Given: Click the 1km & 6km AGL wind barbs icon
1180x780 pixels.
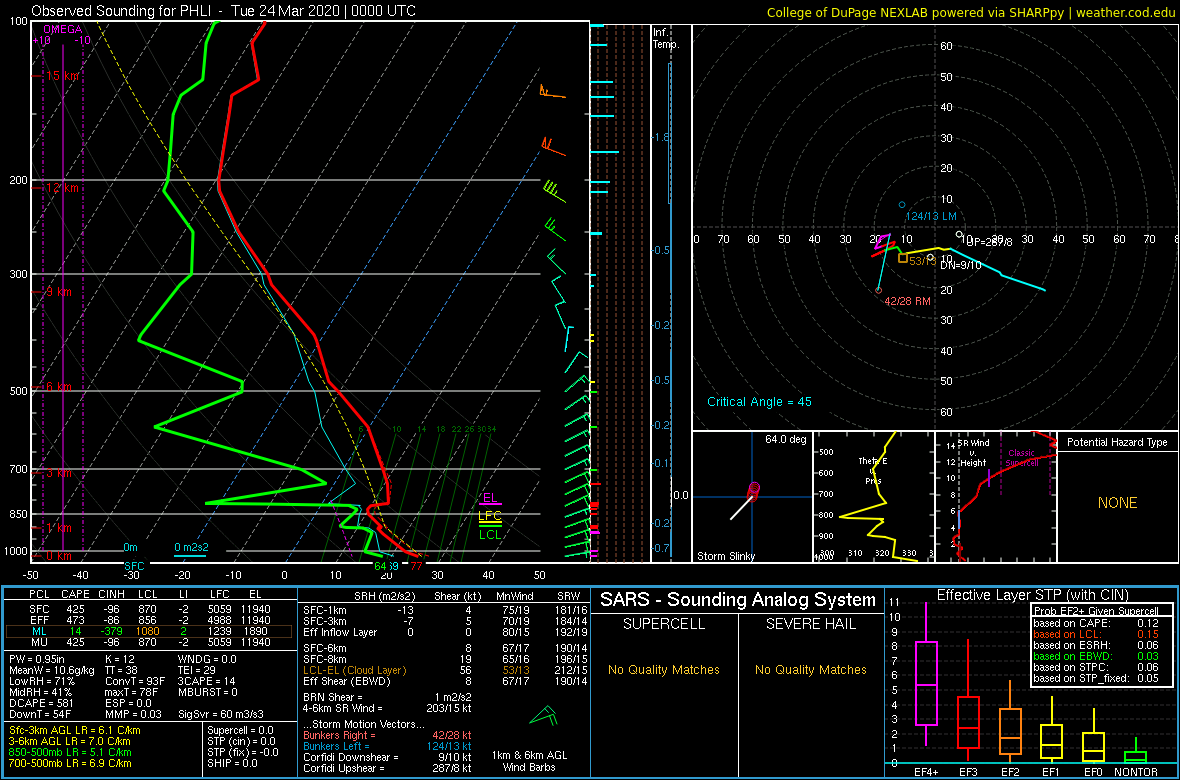Looking at the screenshot, I should (x=543, y=716).
